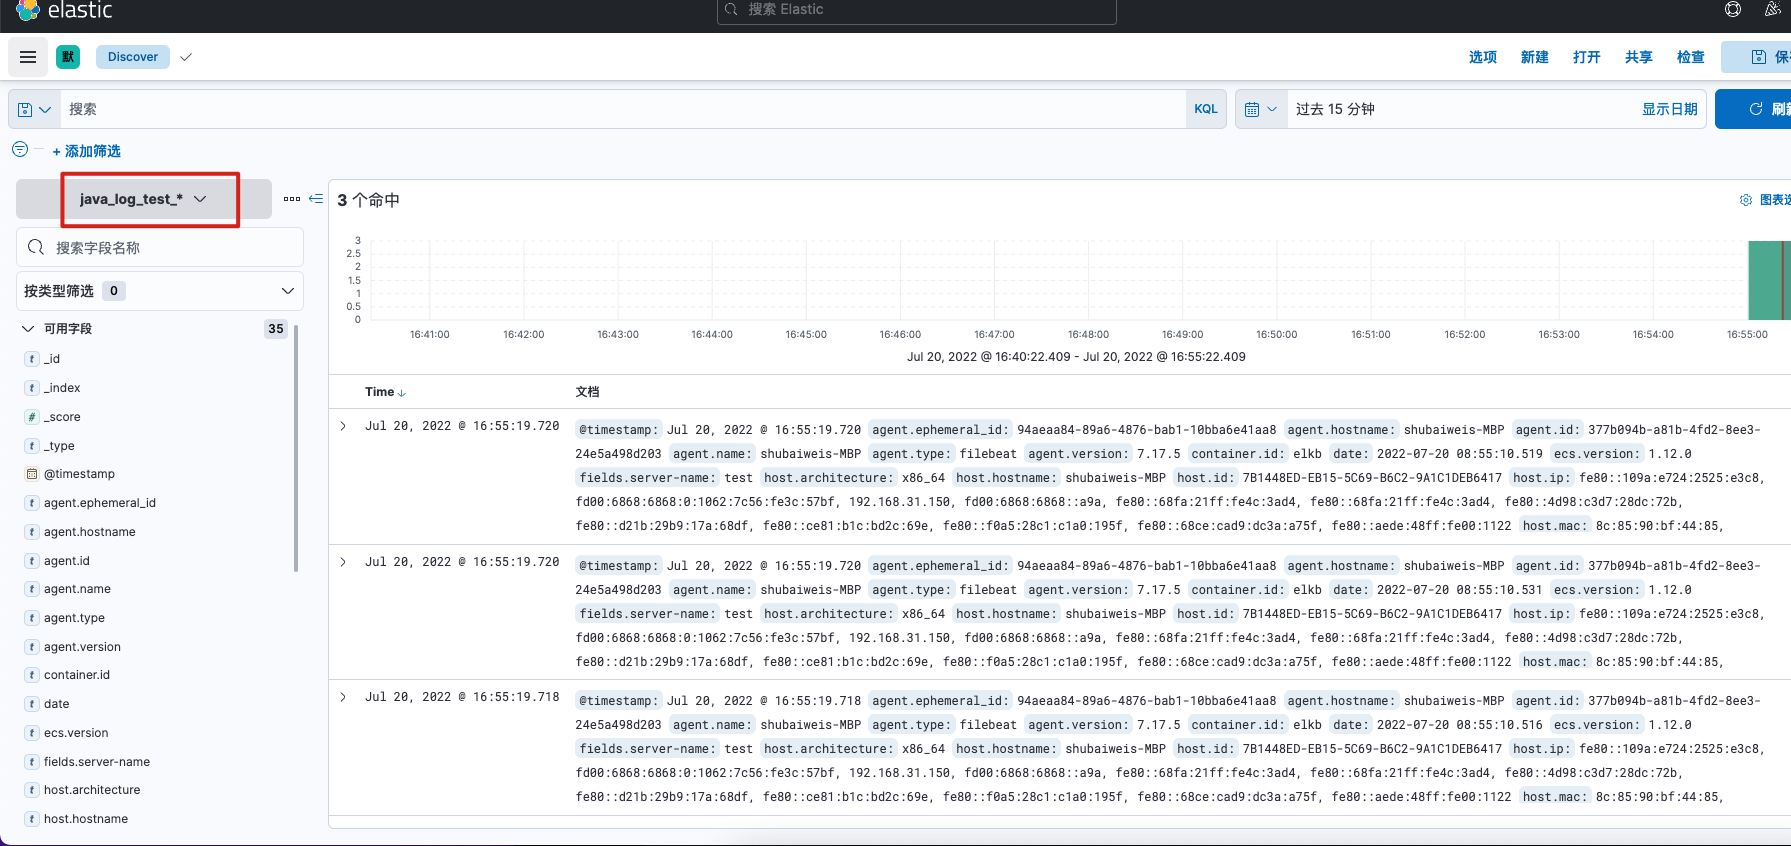Select the agent.id field
The height and width of the screenshot is (846, 1791).
(x=67, y=561)
